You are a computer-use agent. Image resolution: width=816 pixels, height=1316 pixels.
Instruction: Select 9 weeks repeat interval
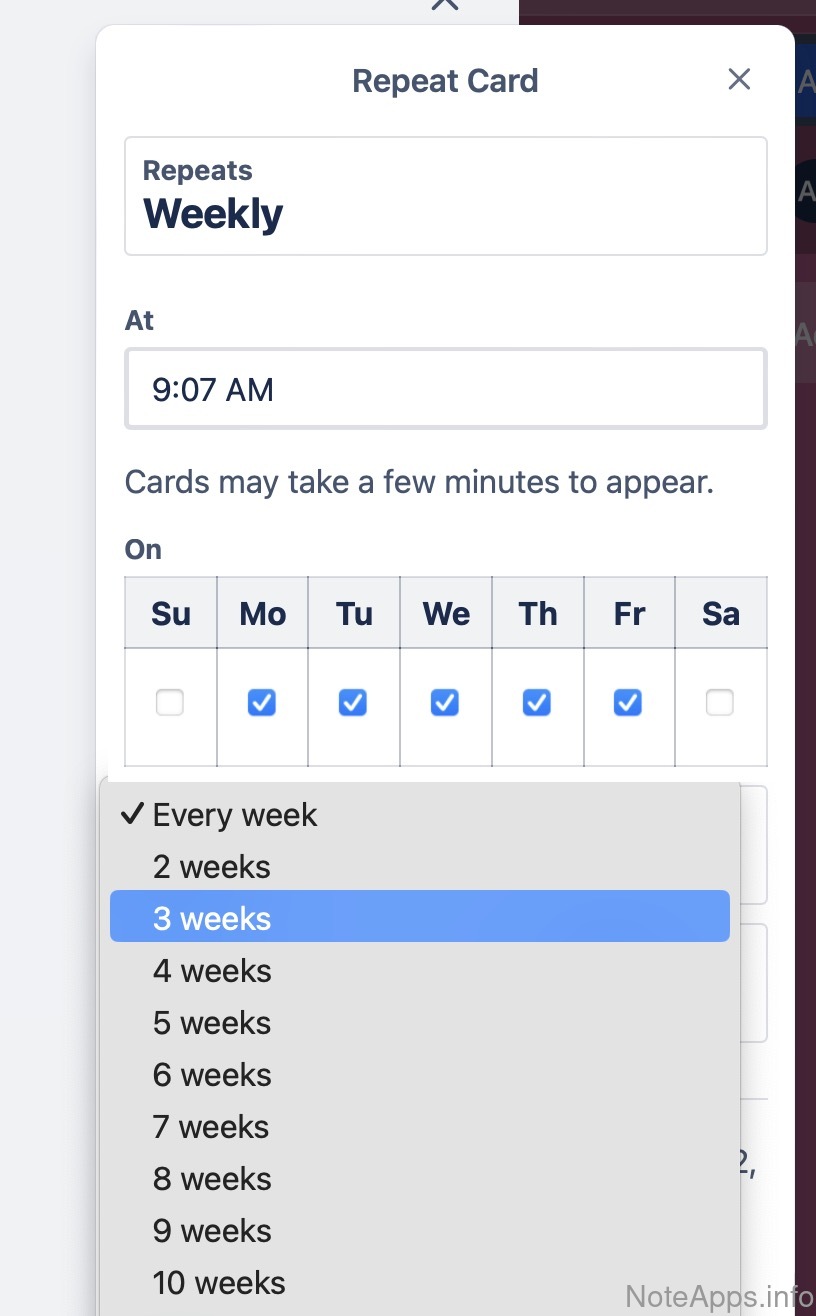point(212,1231)
